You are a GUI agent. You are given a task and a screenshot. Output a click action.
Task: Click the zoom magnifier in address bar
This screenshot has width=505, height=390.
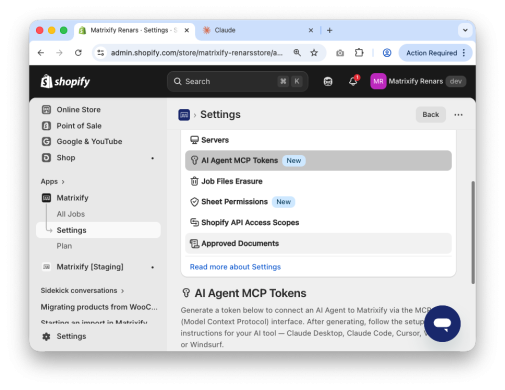pos(297,53)
